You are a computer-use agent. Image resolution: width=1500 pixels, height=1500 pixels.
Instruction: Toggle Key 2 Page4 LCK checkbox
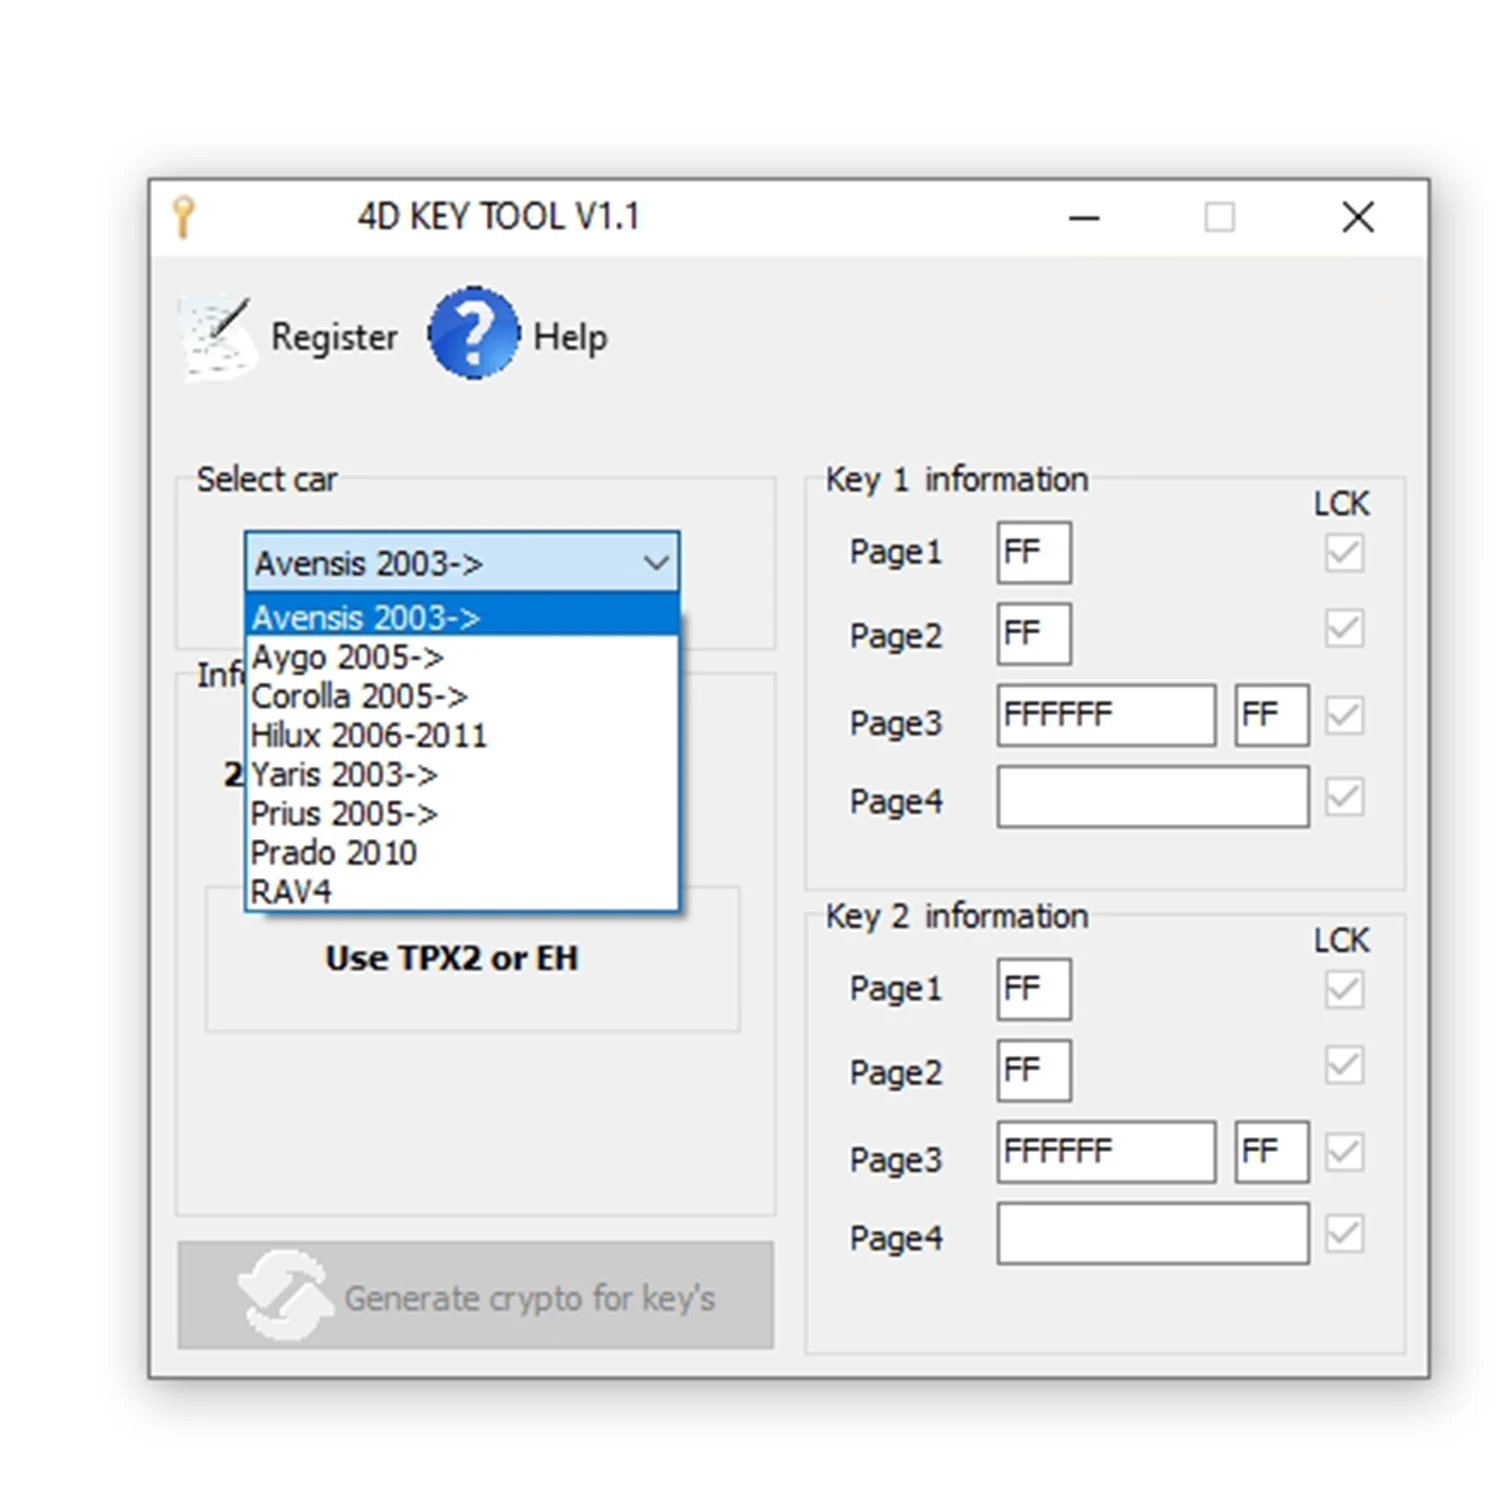(x=1344, y=1234)
